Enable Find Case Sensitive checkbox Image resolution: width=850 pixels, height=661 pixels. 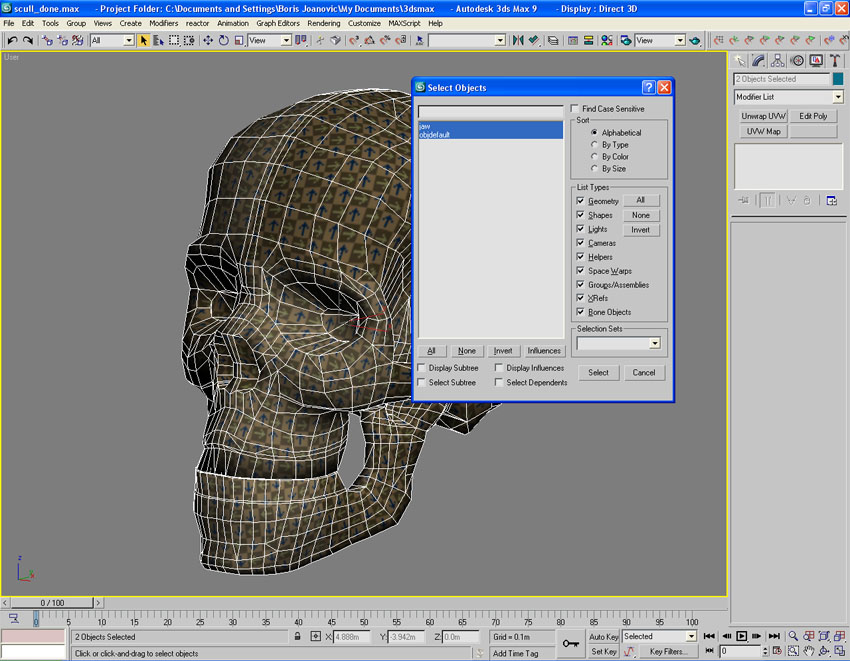click(575, 108)
